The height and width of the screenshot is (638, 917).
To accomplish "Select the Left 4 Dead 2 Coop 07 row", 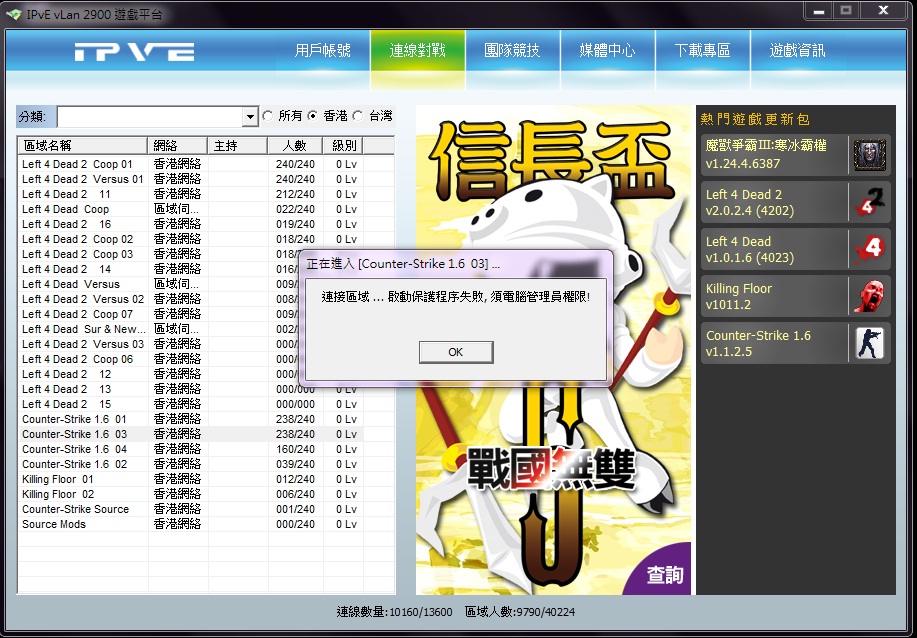I will (159, 314).
